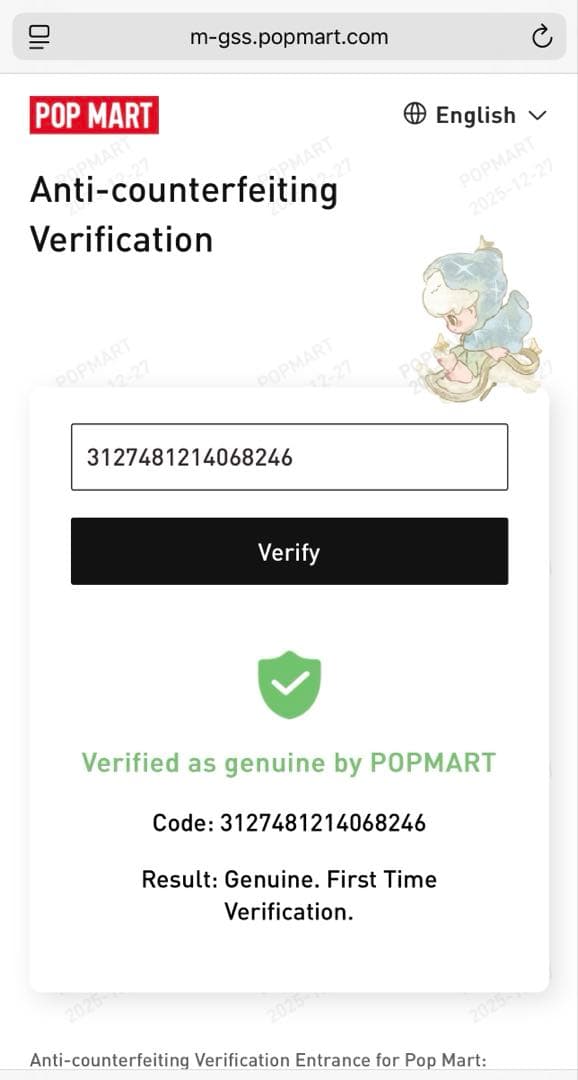Click the 'Result: Genuine. First Time' text
578x1080 pixels.
pyautogui.click(x=289, y=880)
